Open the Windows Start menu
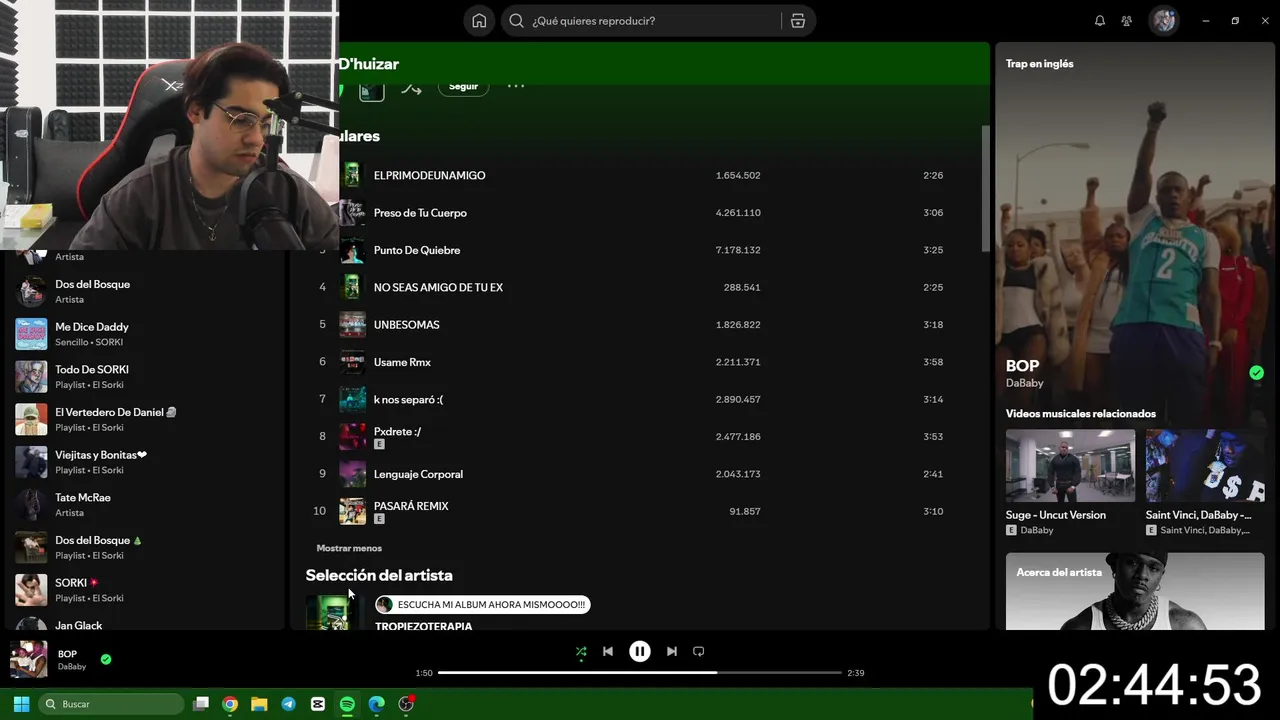1280x720 pixels. pos(21,704)
